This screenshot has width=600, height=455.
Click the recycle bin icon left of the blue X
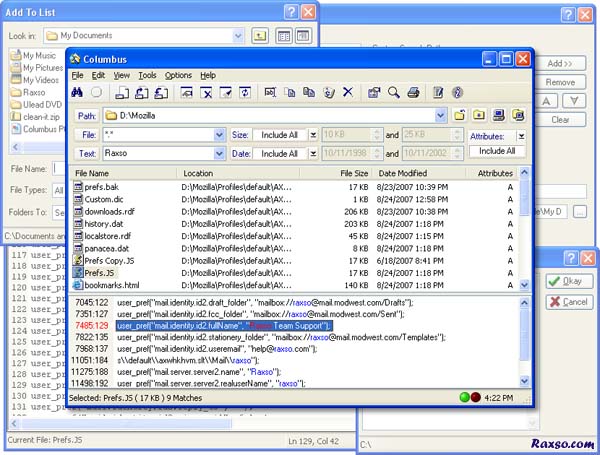pos(329,92)
